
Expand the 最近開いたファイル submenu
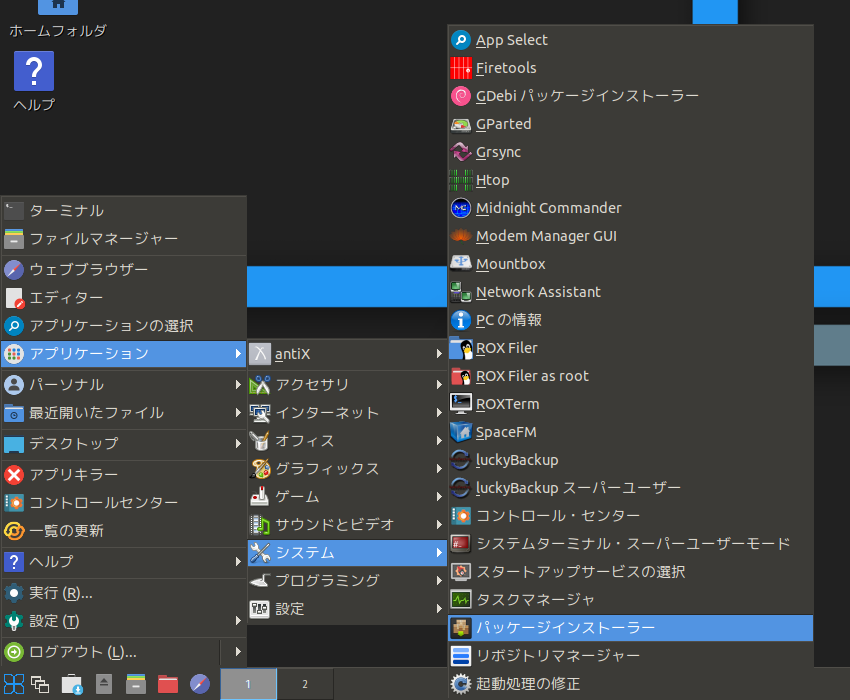click(x=124, y=413)
